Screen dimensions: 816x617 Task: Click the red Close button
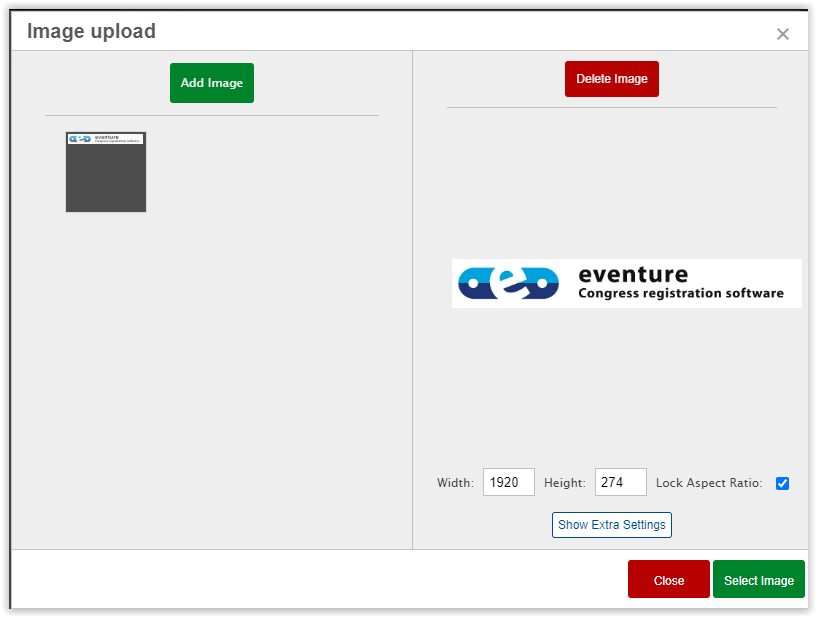(669, 580)
